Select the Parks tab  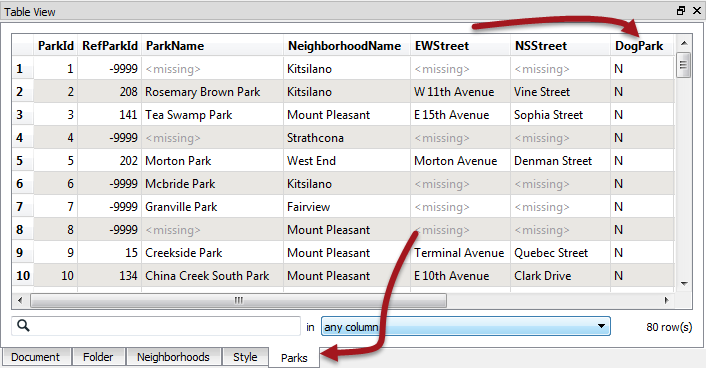tap(294, 358)
